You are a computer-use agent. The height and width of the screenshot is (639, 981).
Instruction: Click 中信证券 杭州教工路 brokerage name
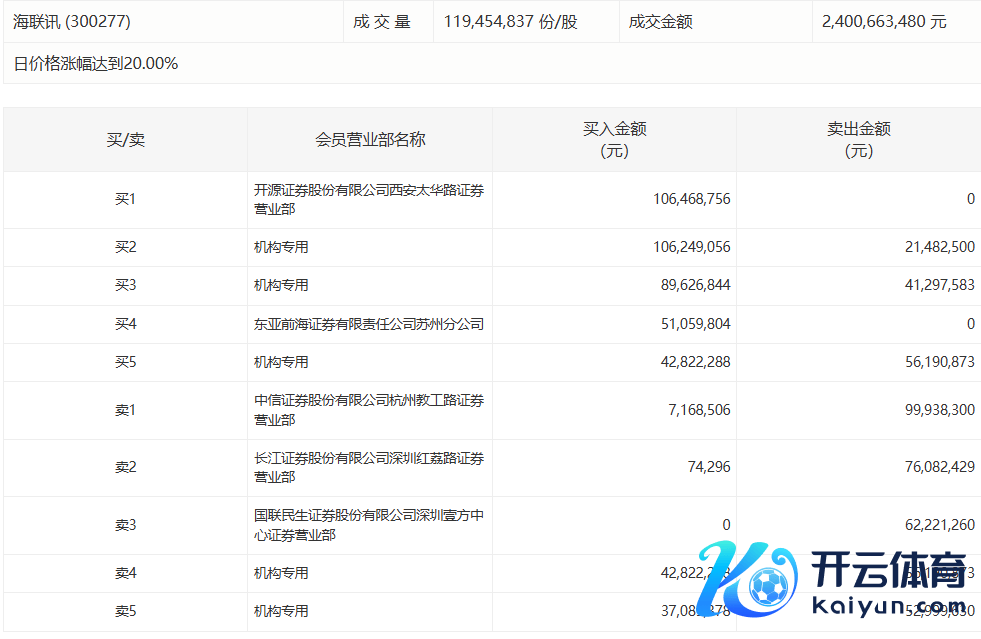(x=368, y=410)
